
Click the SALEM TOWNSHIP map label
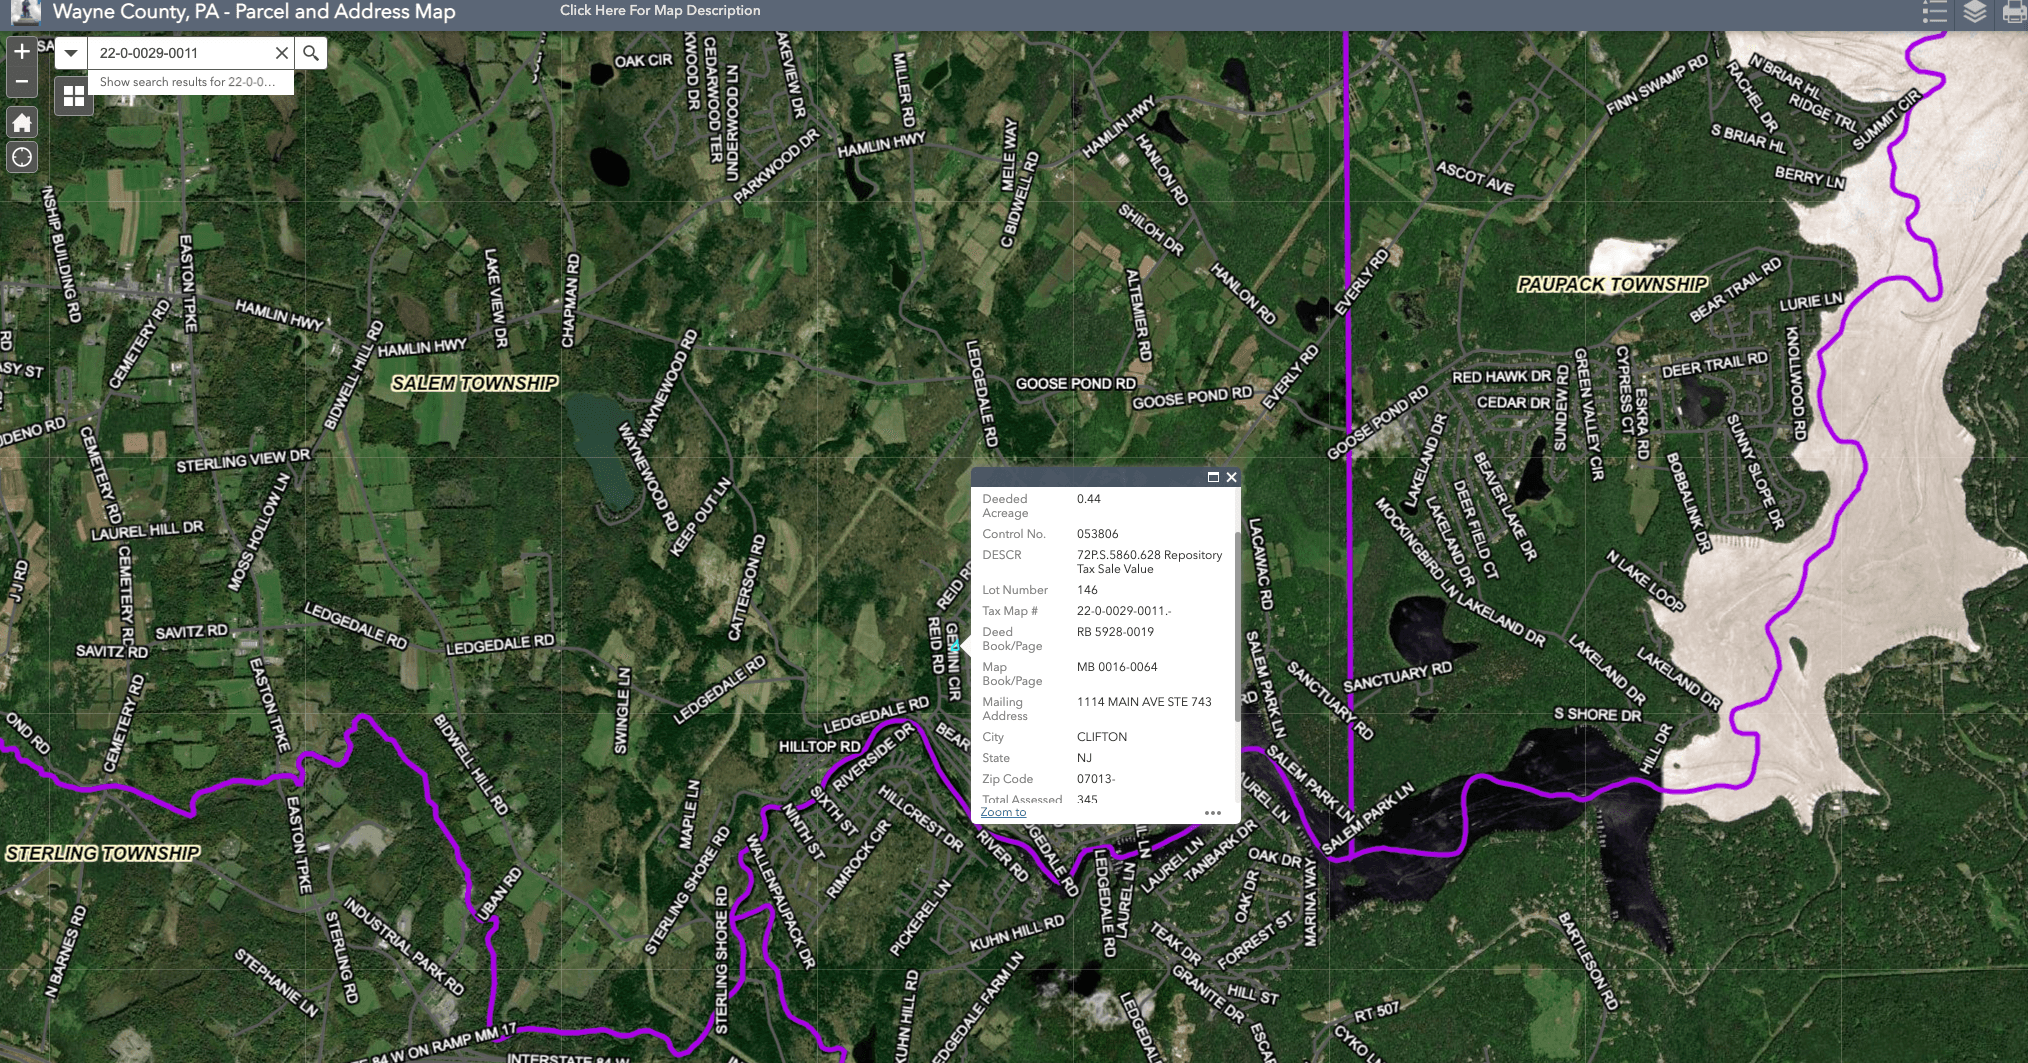pos(474,384)
